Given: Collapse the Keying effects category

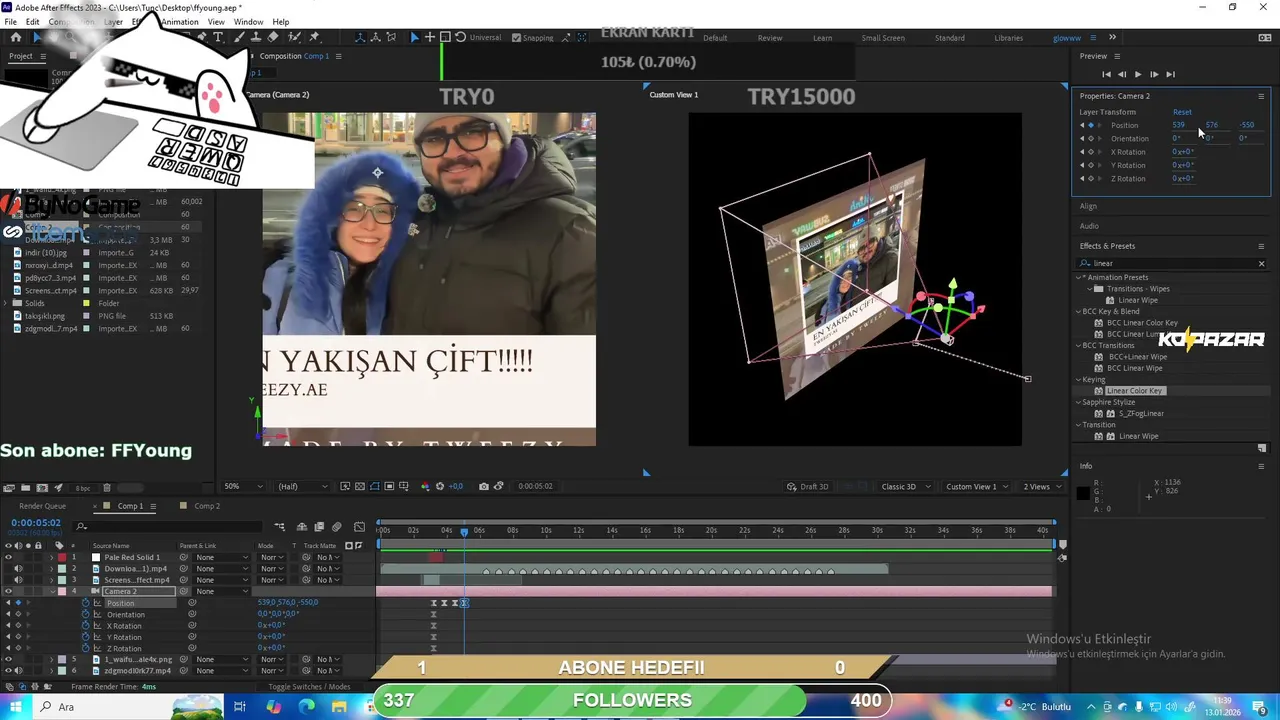Looking at the screenshot, I should [1079, 380].
